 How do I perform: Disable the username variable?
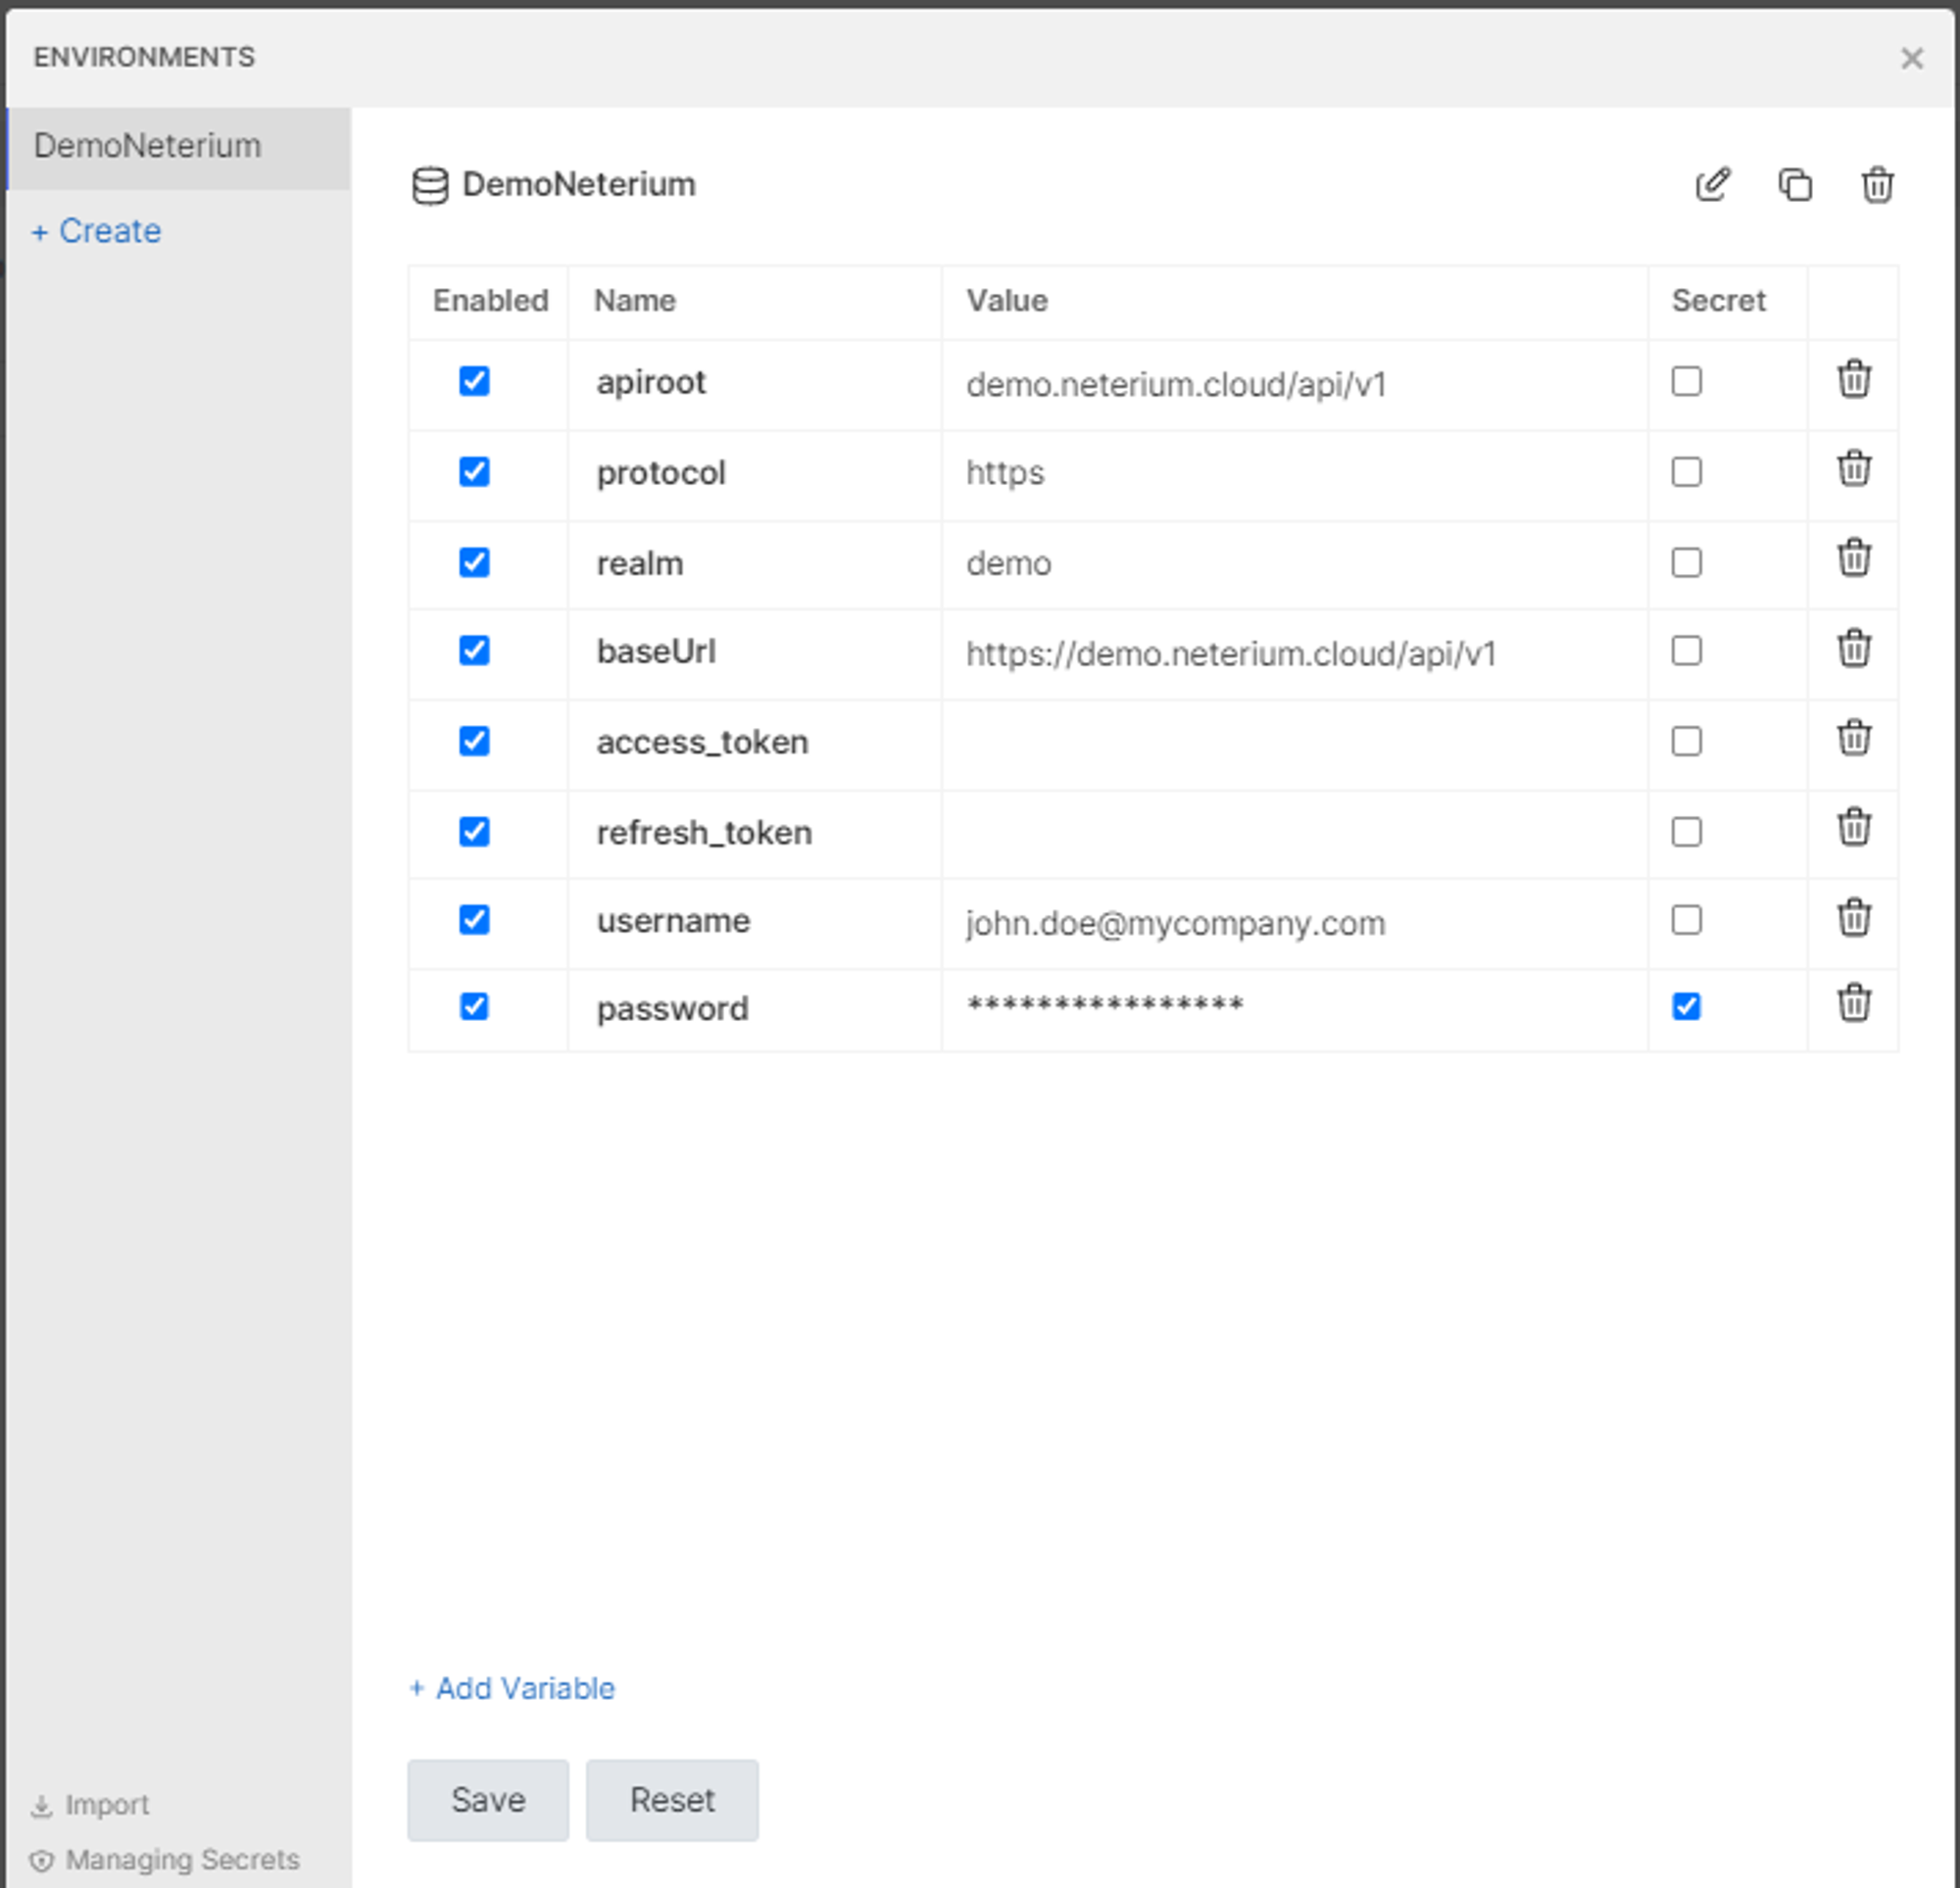pyautogui.click(x=474, y=920)
